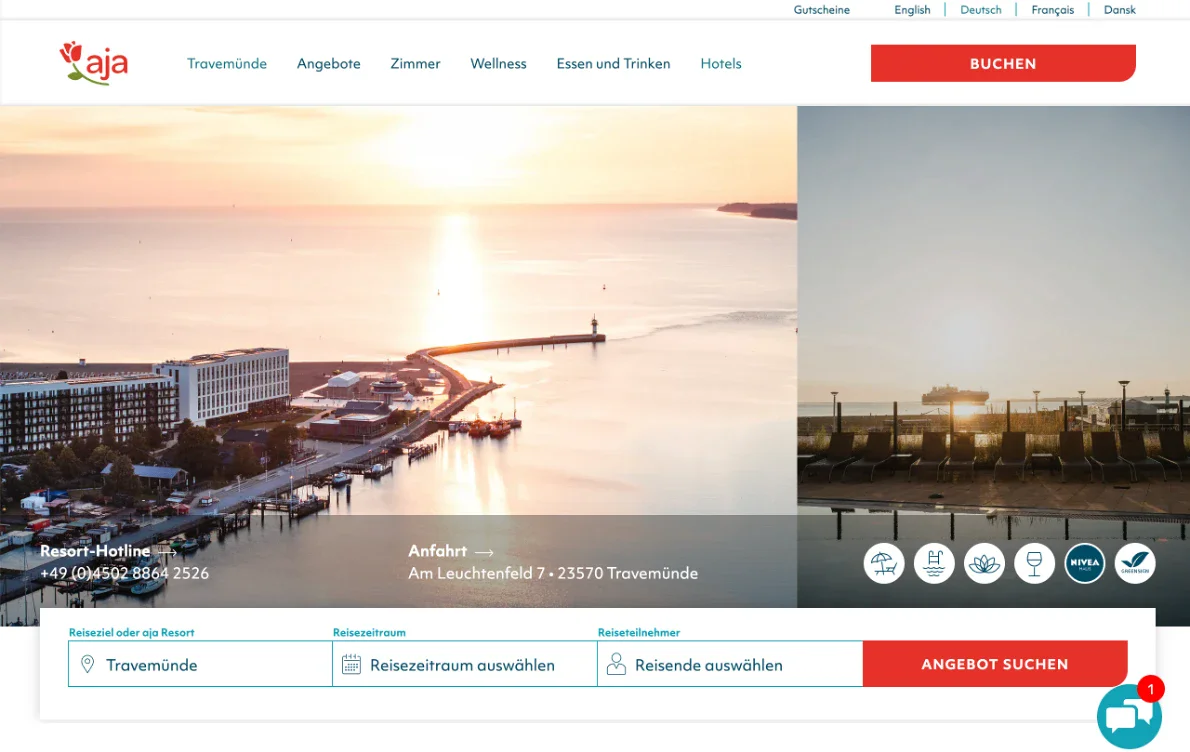Switch language to English
Screen dimensions: 1190x752
coord(911,10)
